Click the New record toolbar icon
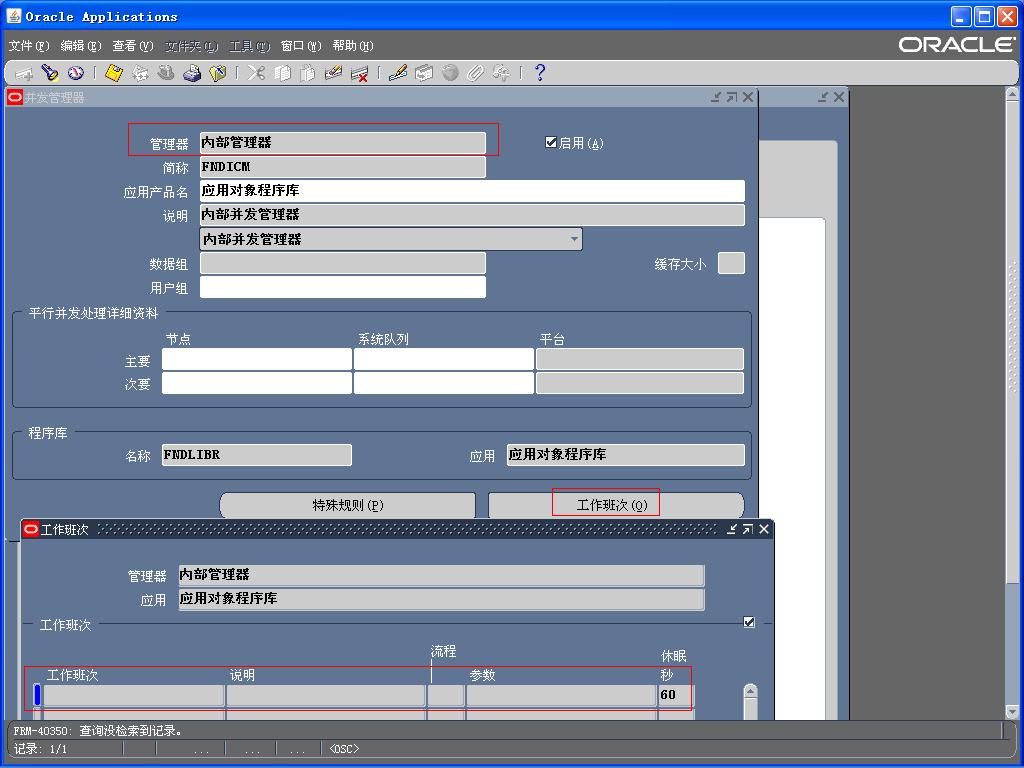Viewport: 1024px width, 768px height. 24,73
